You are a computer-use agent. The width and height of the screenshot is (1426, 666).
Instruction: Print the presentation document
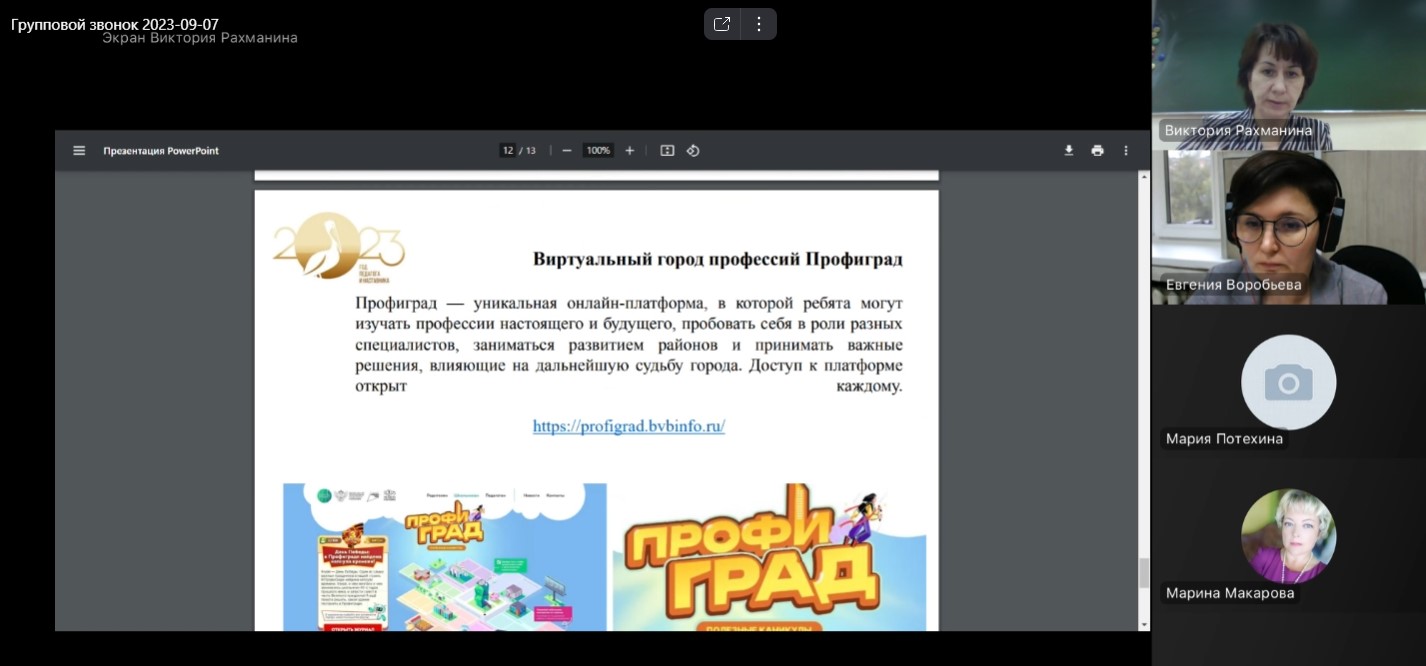[x=1097, y=151]
